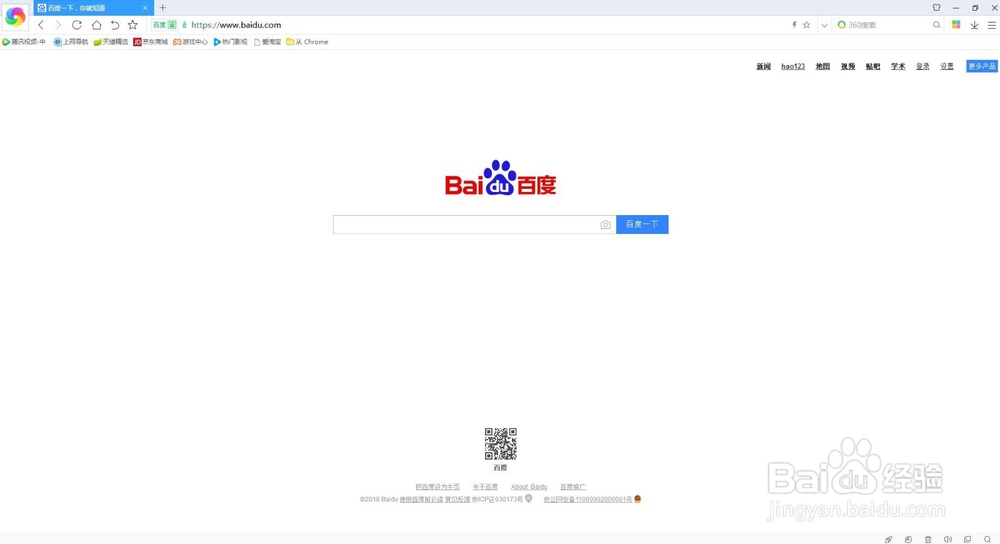Click the URL https://www.baidu.com address field
Image resolution: width=1000 pixels, height=544 pixels.
click(236, 25)
